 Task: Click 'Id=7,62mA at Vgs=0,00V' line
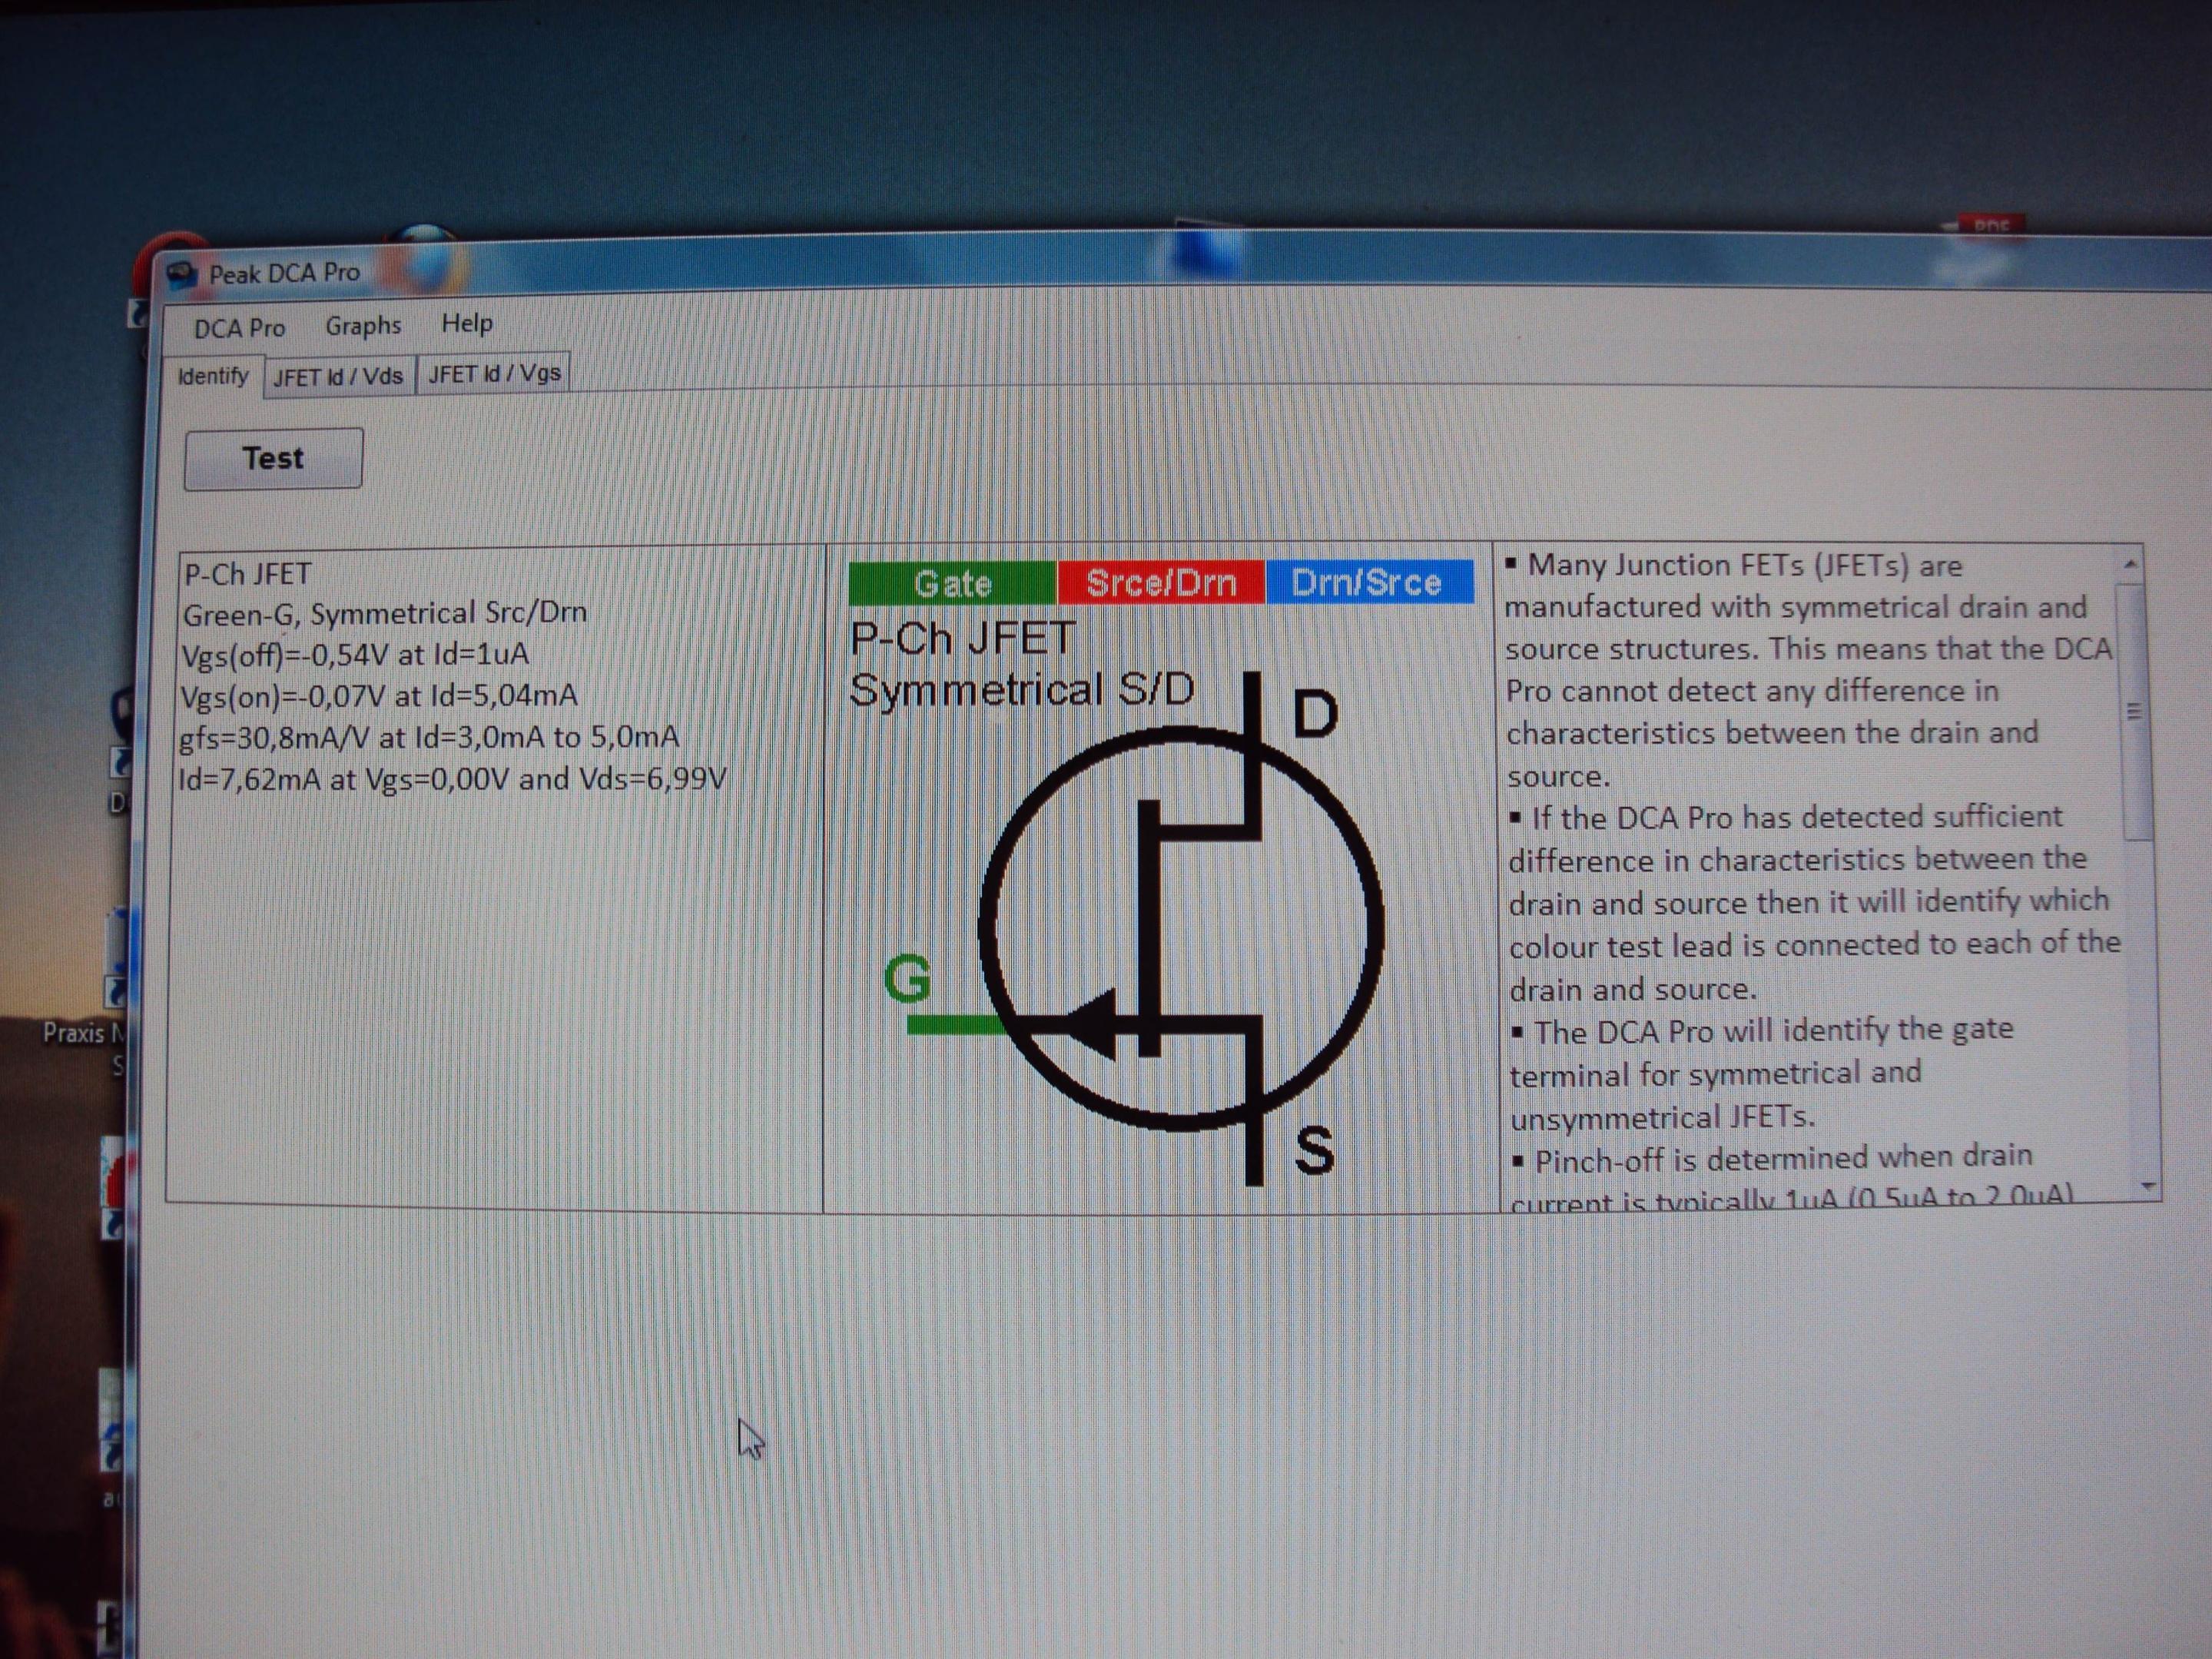coord(452,779)
